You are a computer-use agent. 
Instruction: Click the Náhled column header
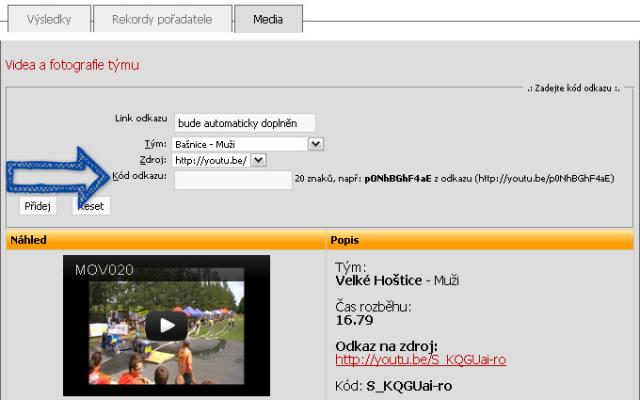28,240
